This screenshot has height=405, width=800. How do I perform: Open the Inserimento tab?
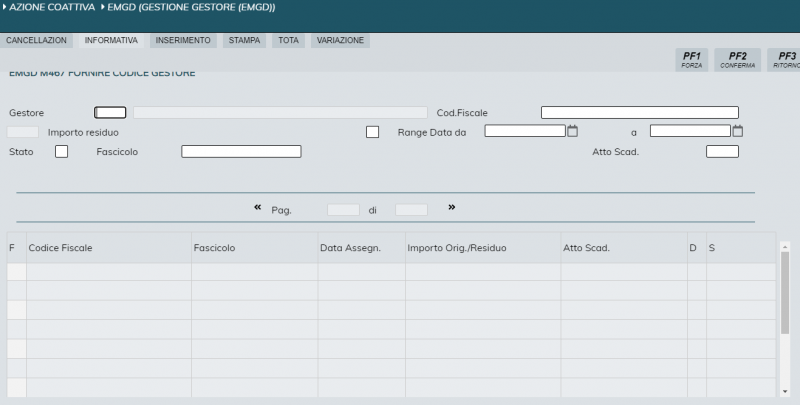click(183, 41)
